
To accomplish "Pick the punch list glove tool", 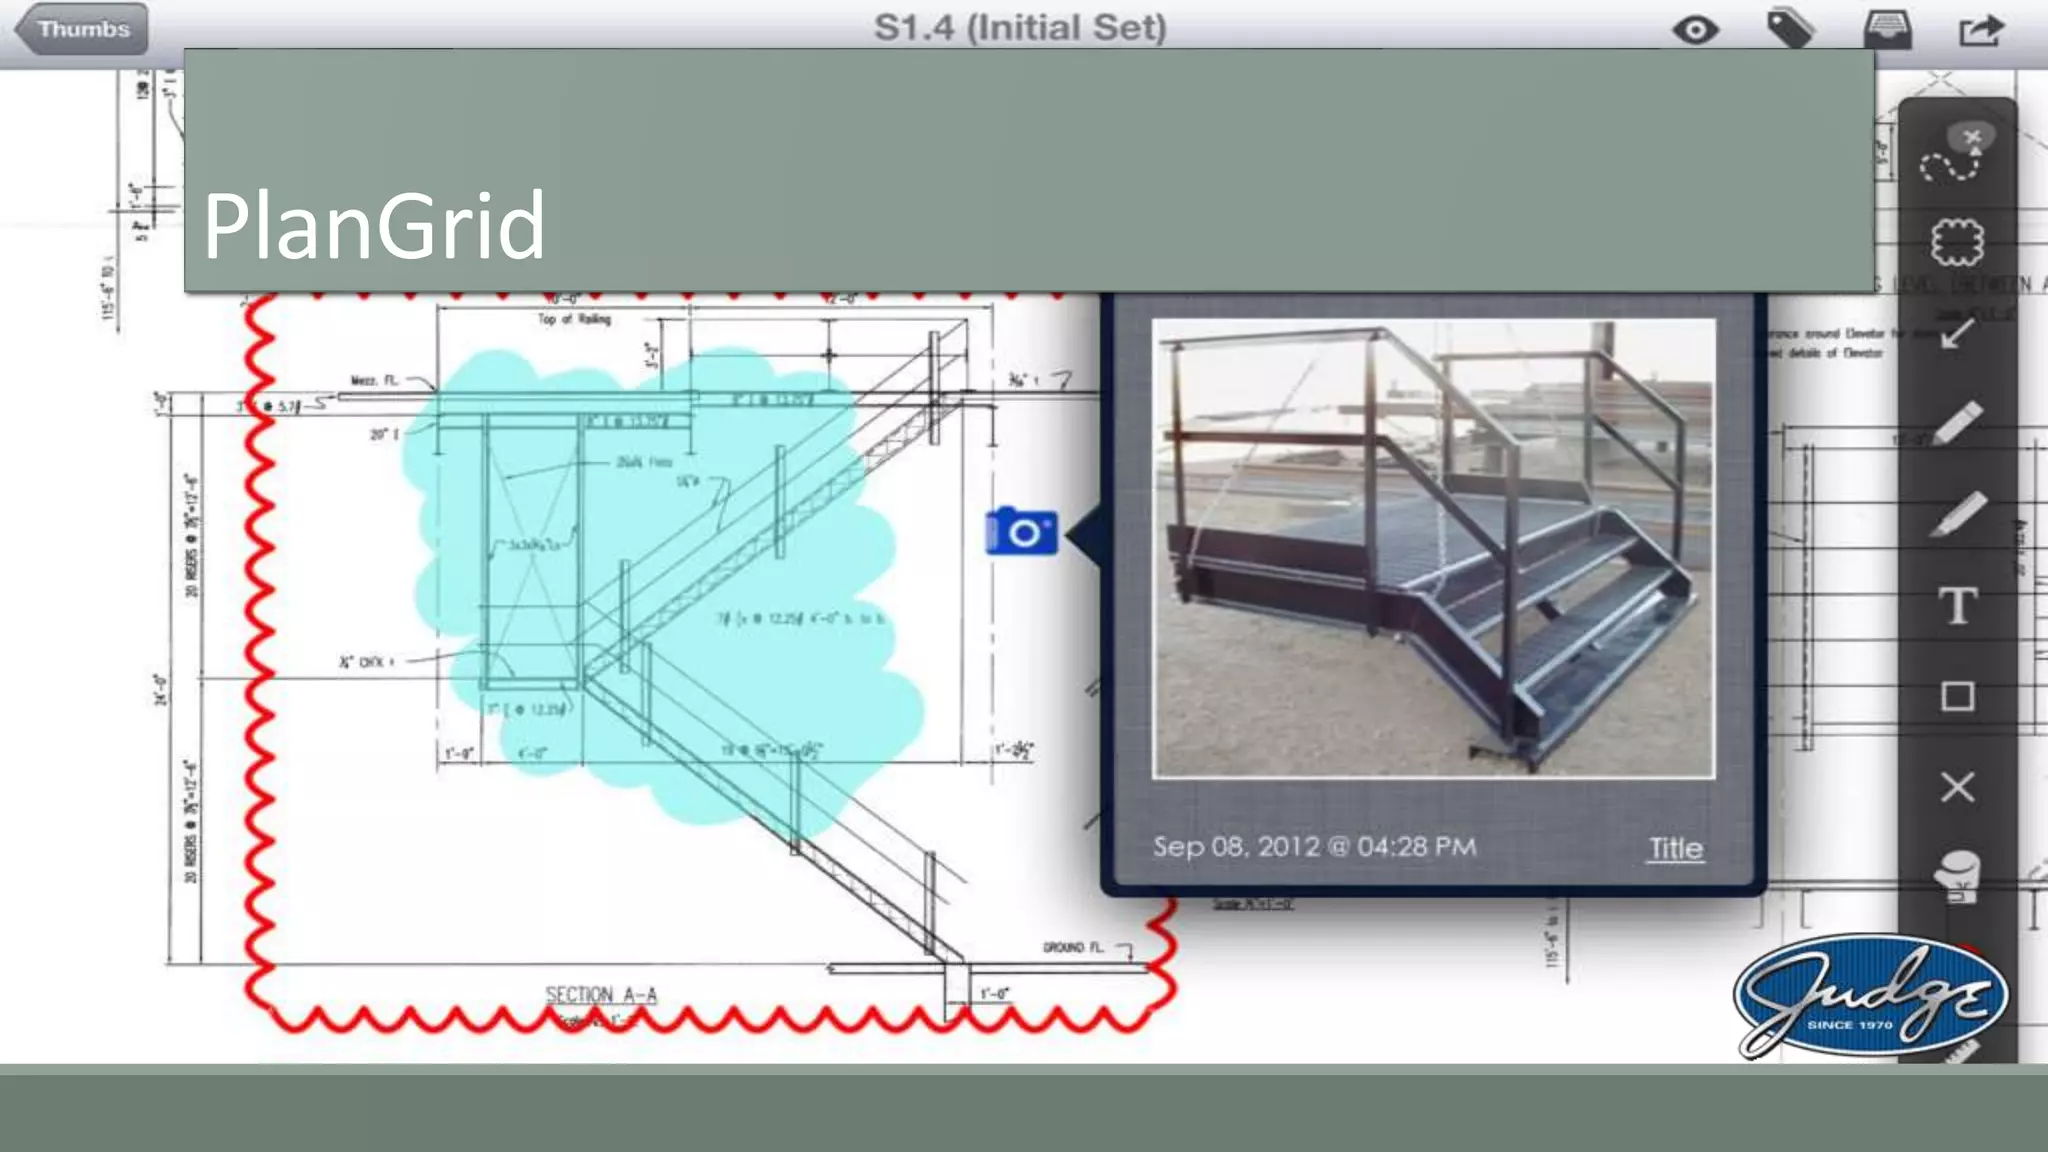I will point(1957,876).
